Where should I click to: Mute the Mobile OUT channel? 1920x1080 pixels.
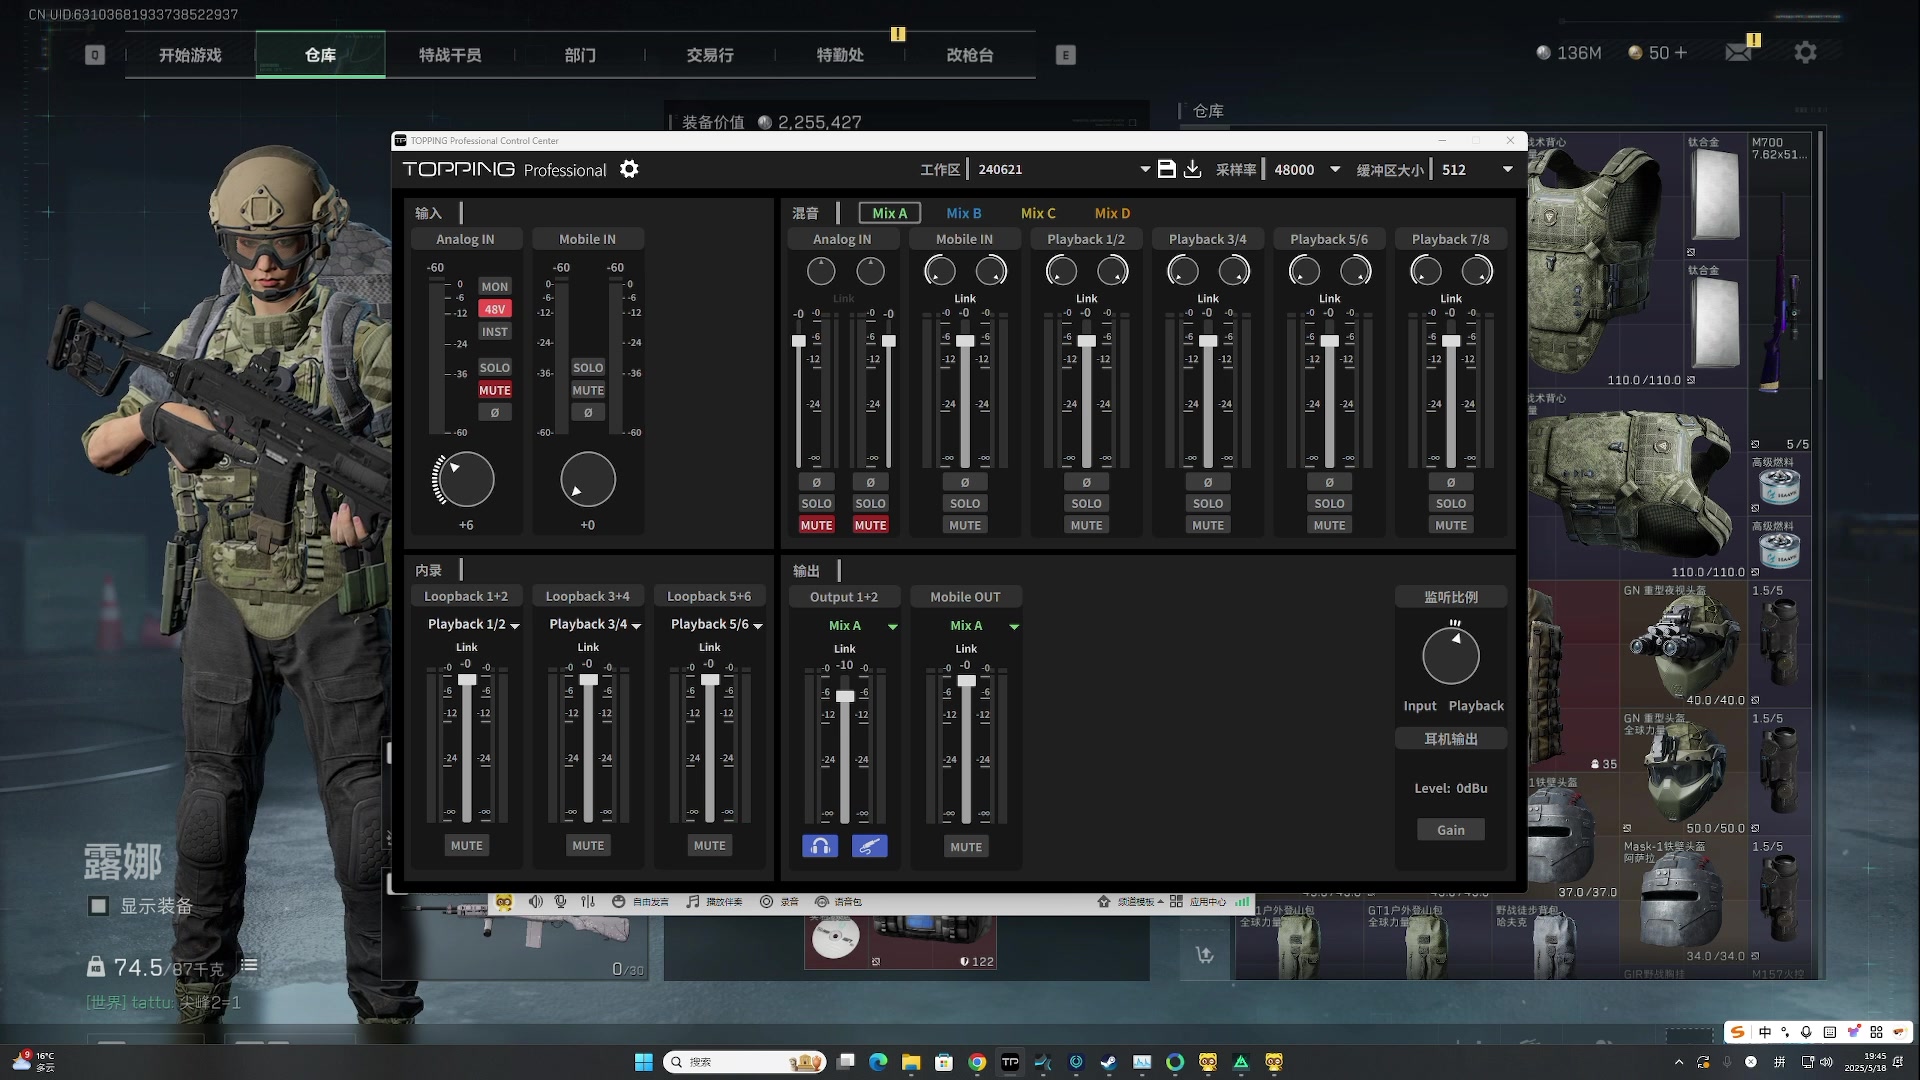point(965,846)
